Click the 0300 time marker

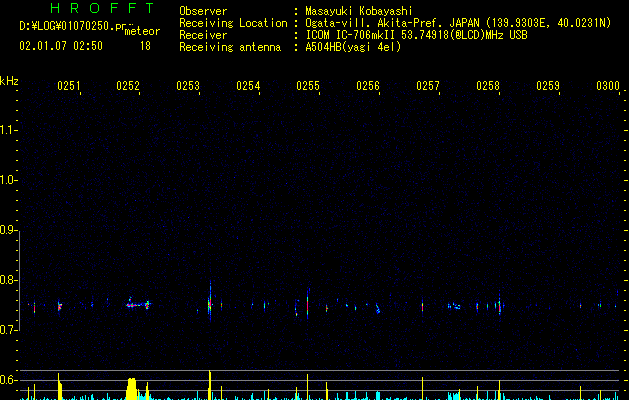608,86
